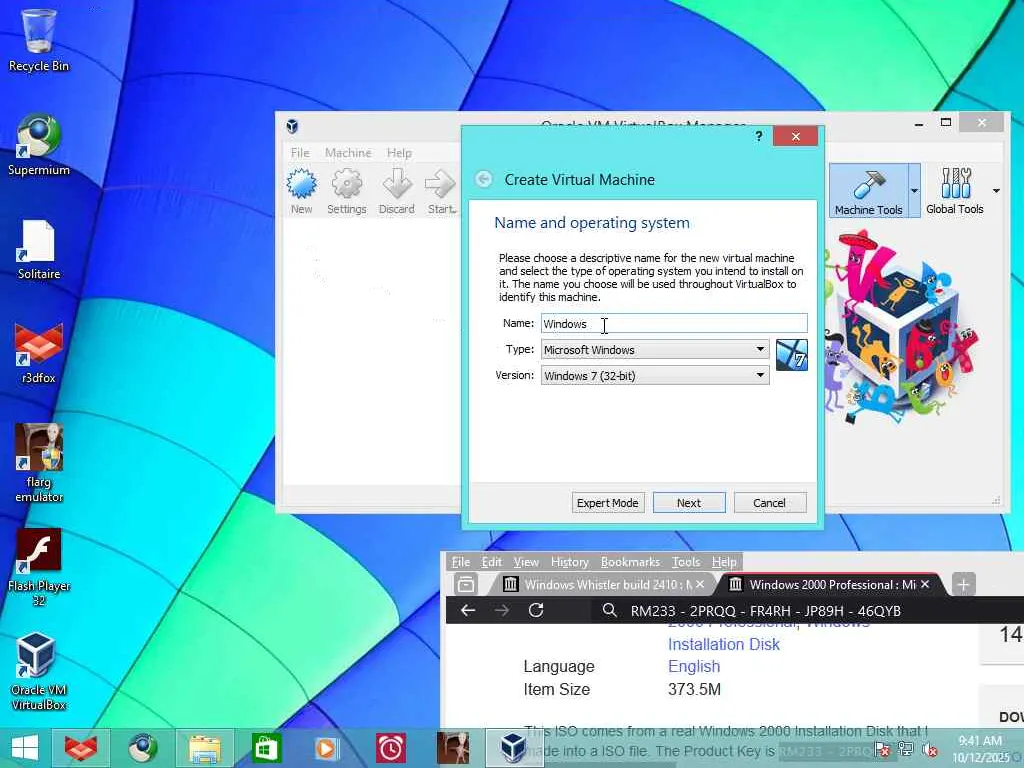Click the address bar search icon
The width and height of the screenshot is (1024, 768).
tap(609, 610)
